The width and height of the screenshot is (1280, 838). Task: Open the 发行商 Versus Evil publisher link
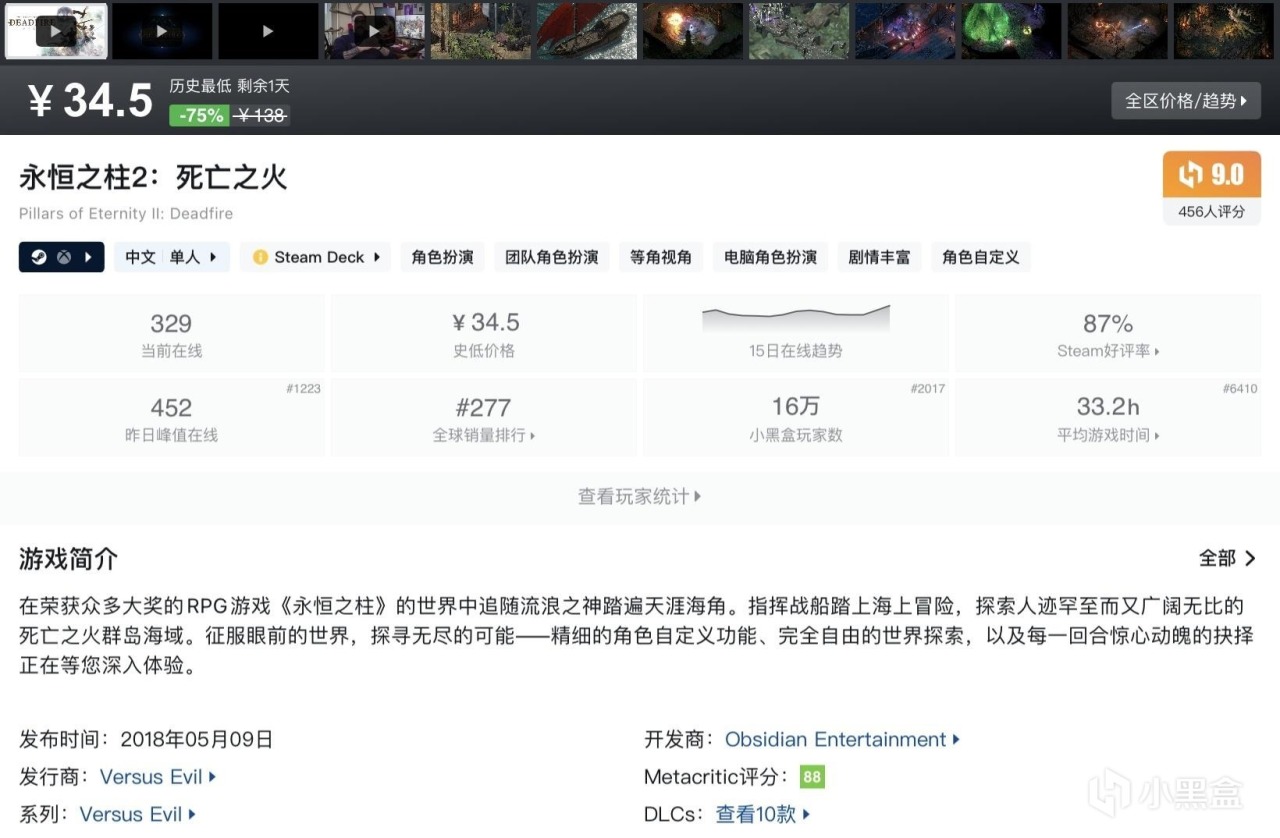(x=158, y=777)
